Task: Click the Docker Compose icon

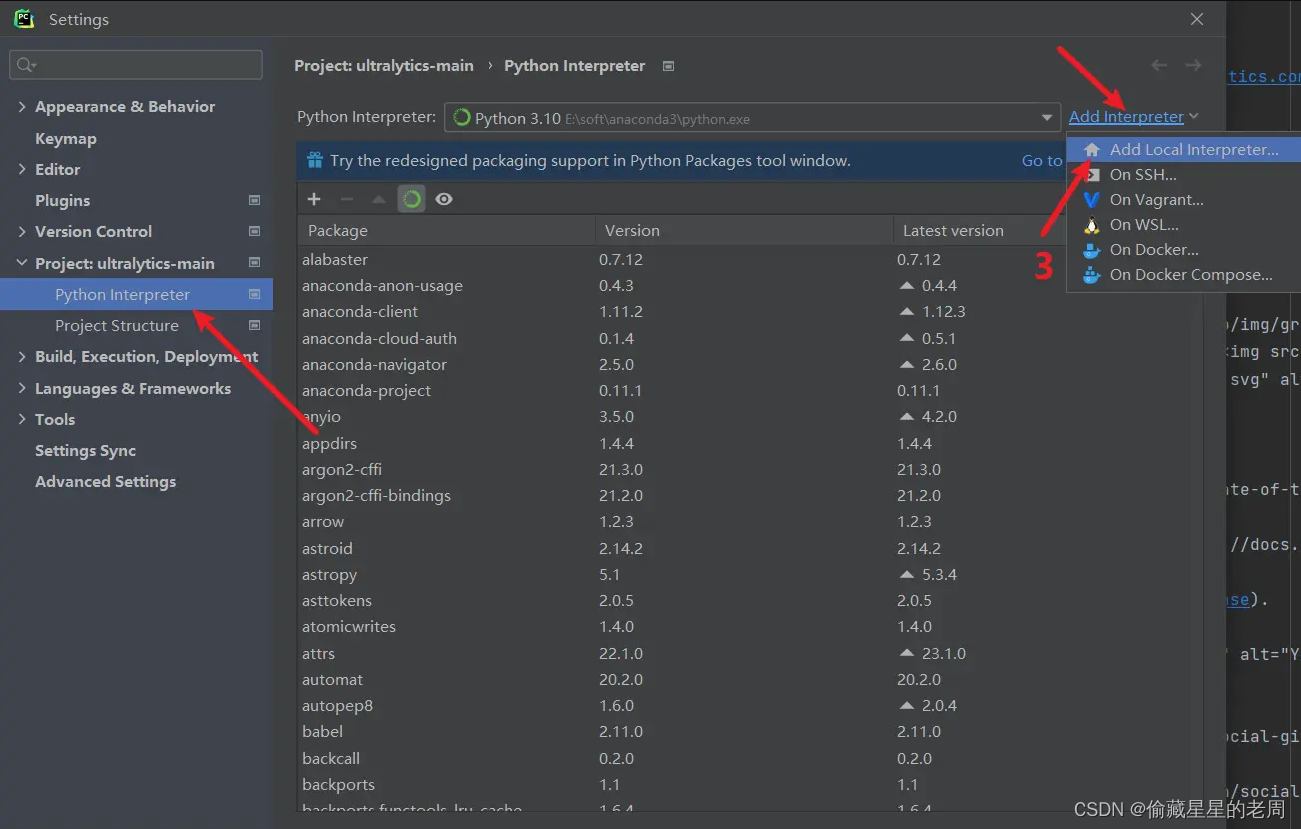Action: [x=1092, y=275]
